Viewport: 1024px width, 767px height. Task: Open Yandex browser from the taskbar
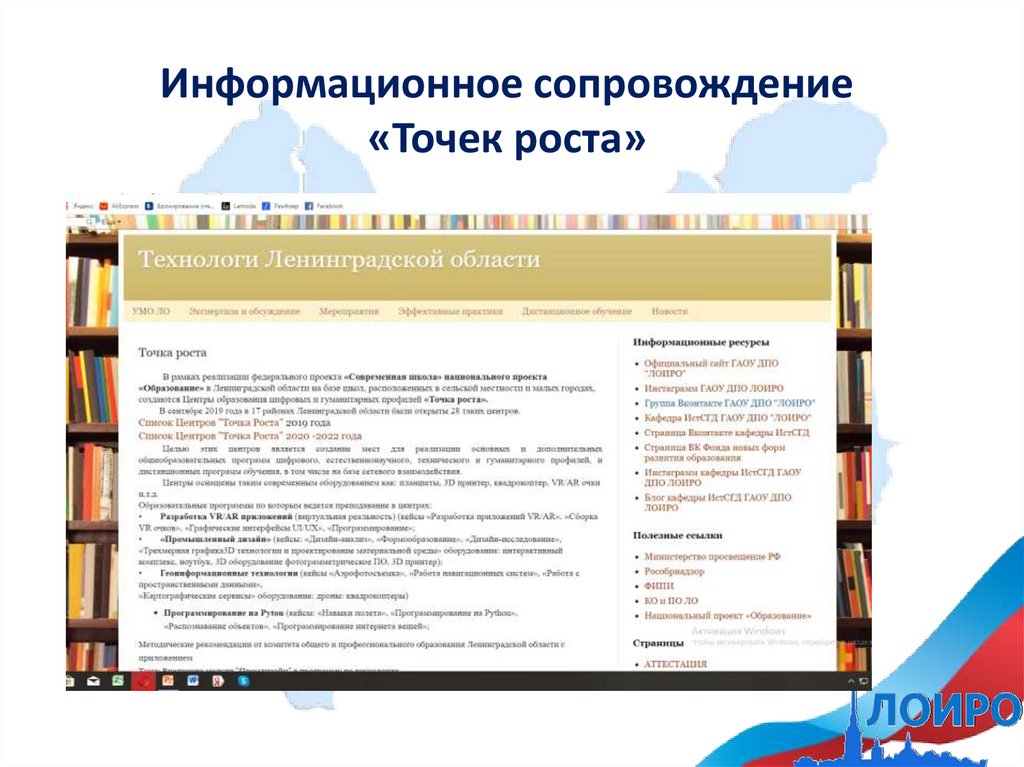[217, 681]
